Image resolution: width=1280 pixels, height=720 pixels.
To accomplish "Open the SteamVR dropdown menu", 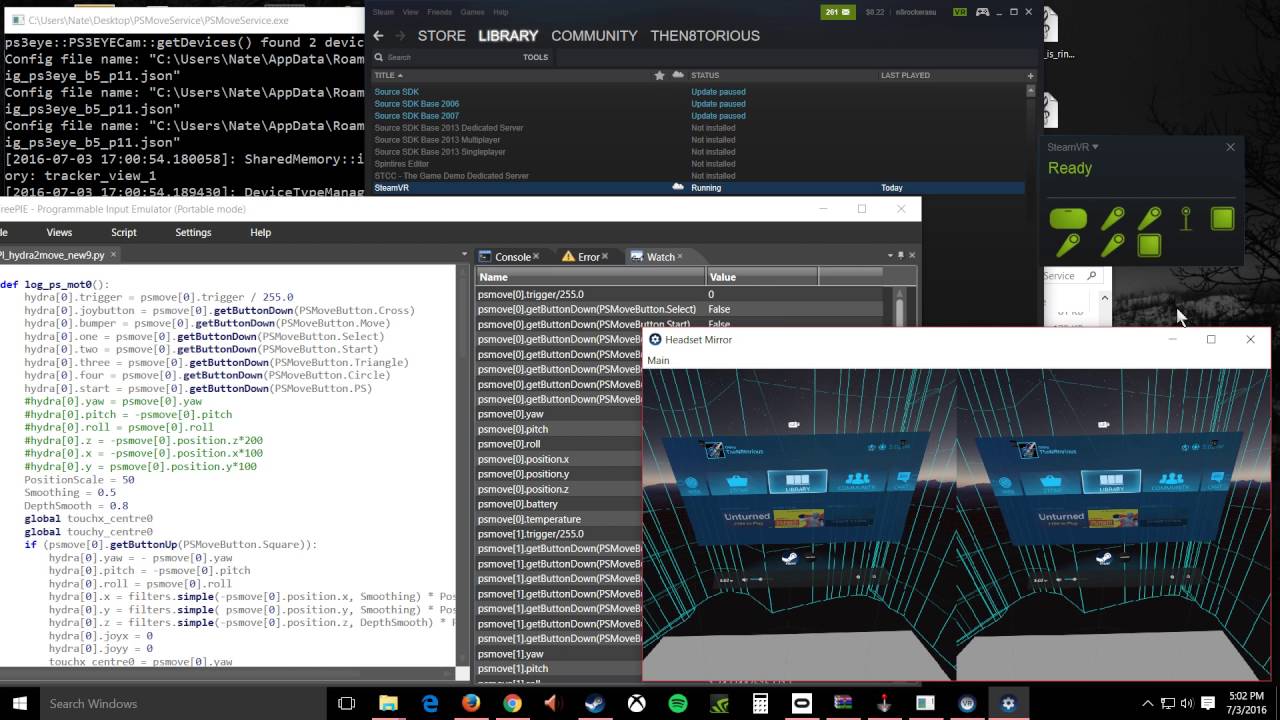I will point(1073,147).
